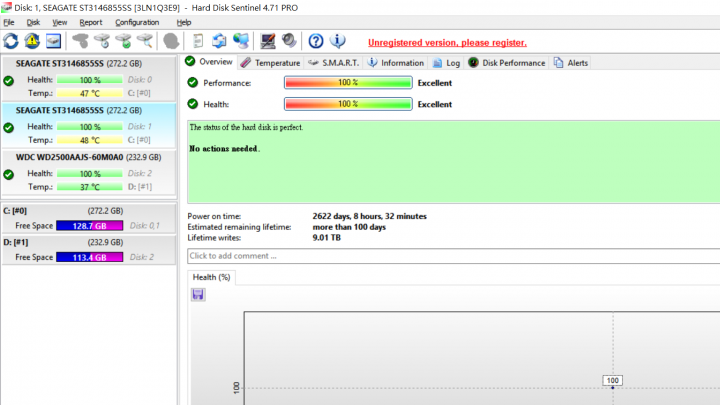
Task: Click the D: free space 113.4 GB bar
Action: [x=90, y=257]
